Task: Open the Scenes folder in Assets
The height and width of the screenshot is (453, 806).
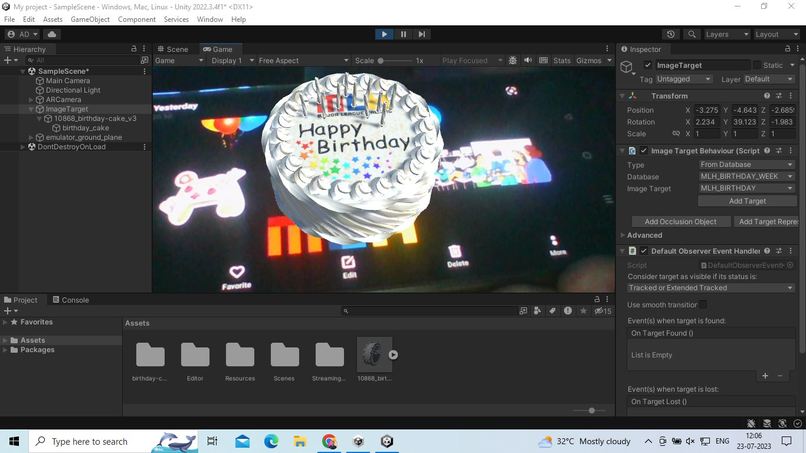Action: [x=284, y=361]
